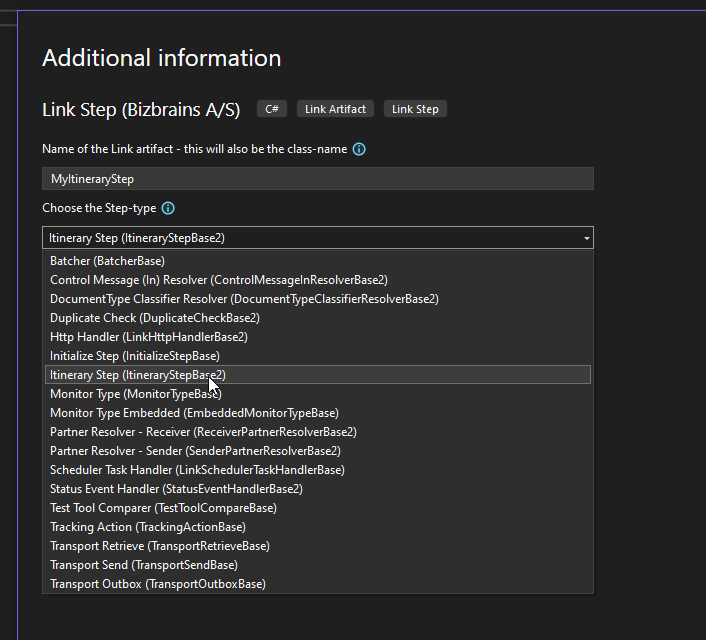Select Batcher (BatcherBase) from the list

[107, 261]
